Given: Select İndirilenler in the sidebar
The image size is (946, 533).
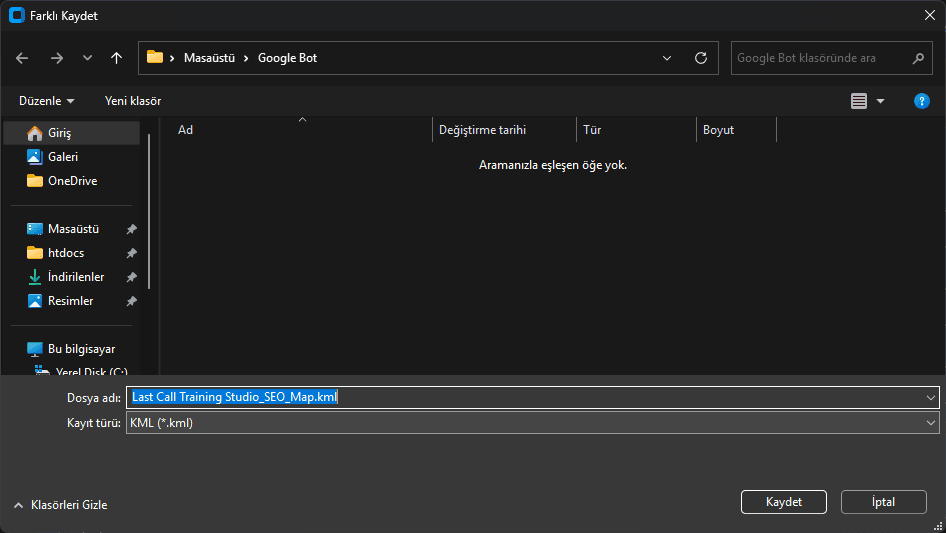Looking at the screenshot, I should pyautogui.click(x=76, y=277).
